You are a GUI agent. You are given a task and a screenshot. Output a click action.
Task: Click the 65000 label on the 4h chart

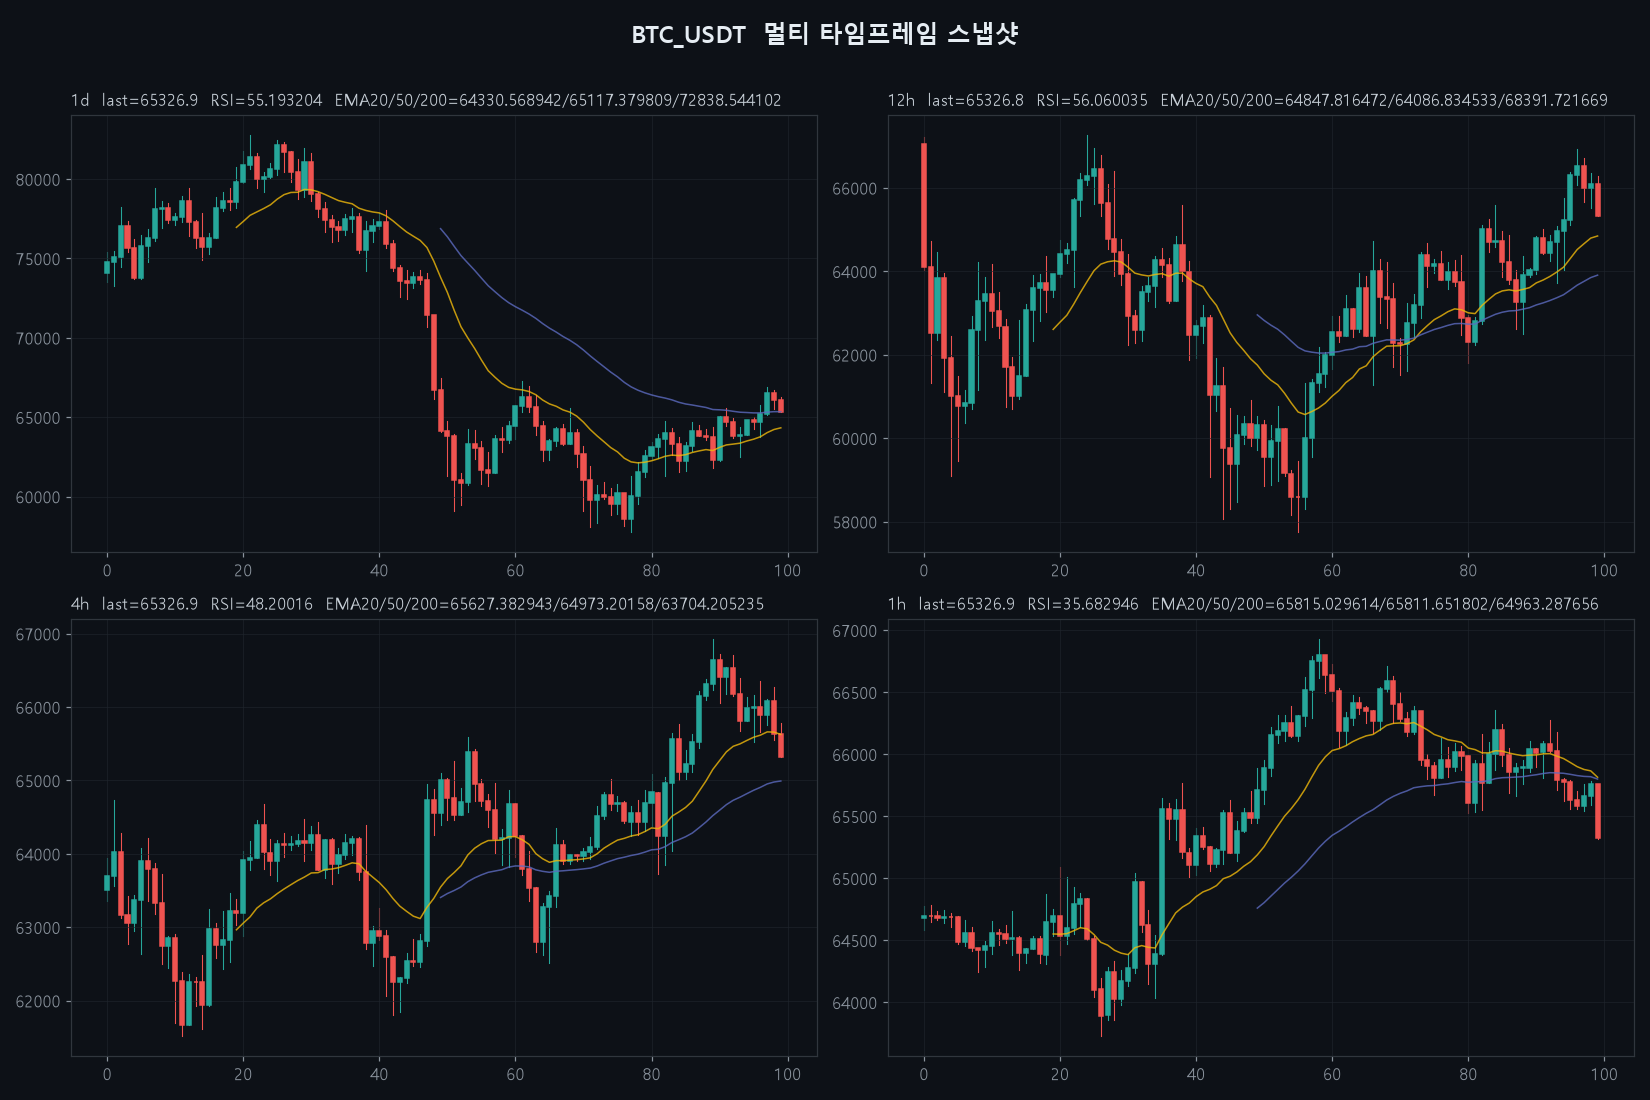point(38,781)
